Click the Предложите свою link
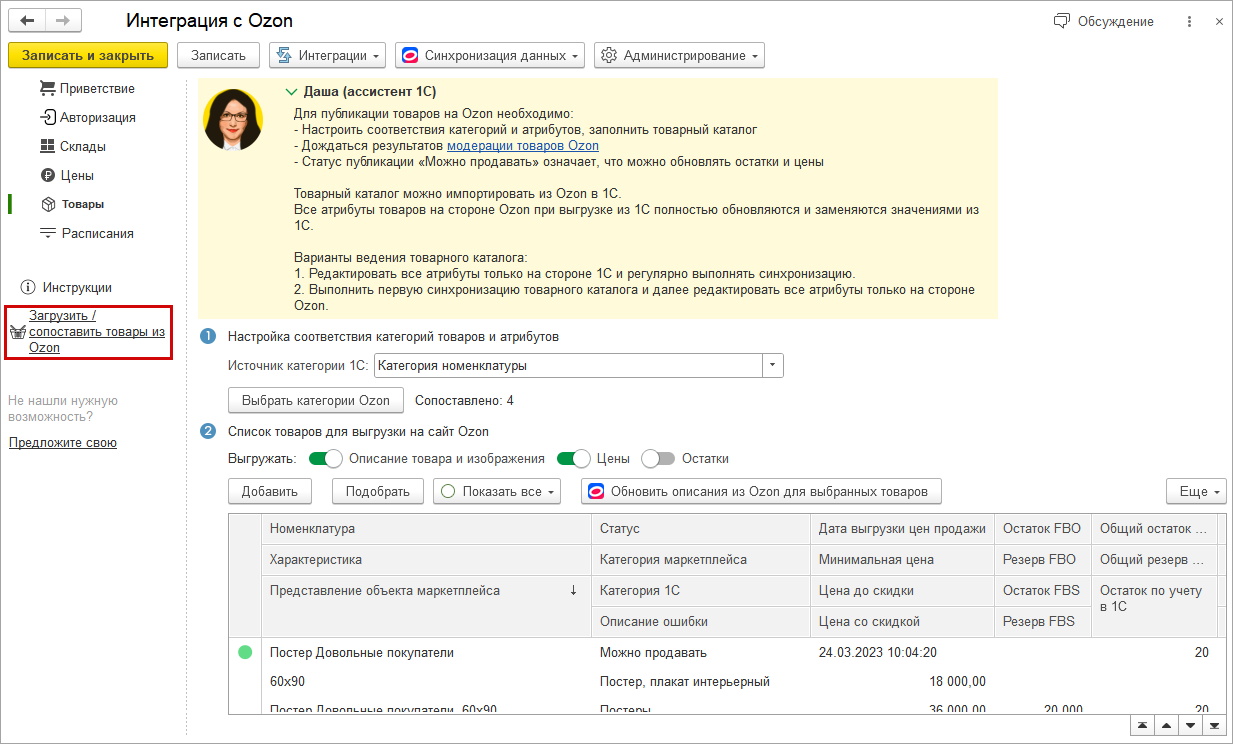Viewport: 1233px width, 744px height. (63, 442)
